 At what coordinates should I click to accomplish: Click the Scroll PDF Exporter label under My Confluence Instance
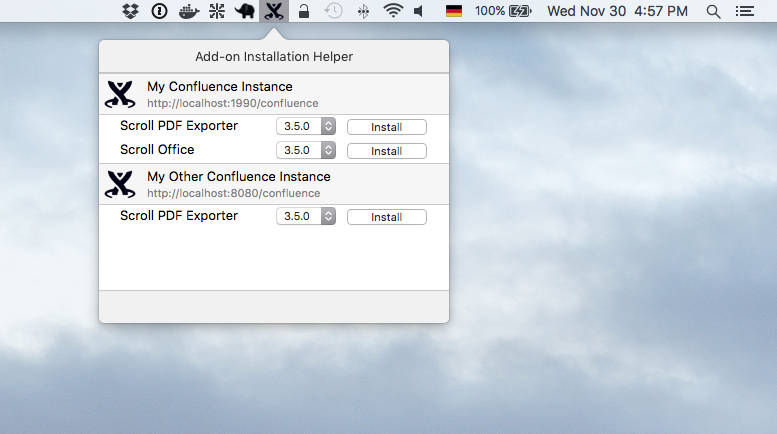(179, 126)
